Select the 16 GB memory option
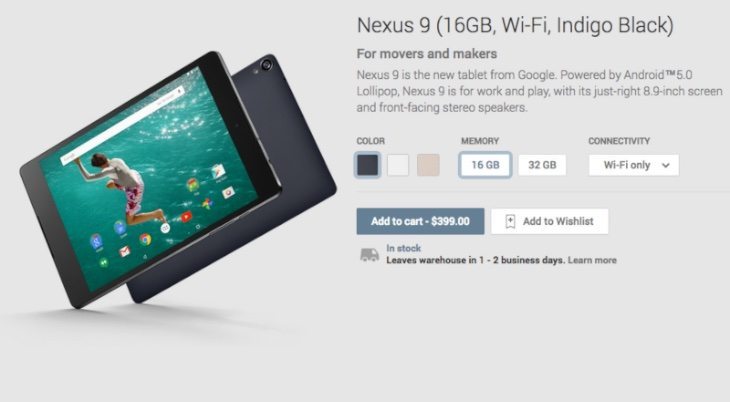This screenshot has width=730, height=402. [x=485, y=165]
